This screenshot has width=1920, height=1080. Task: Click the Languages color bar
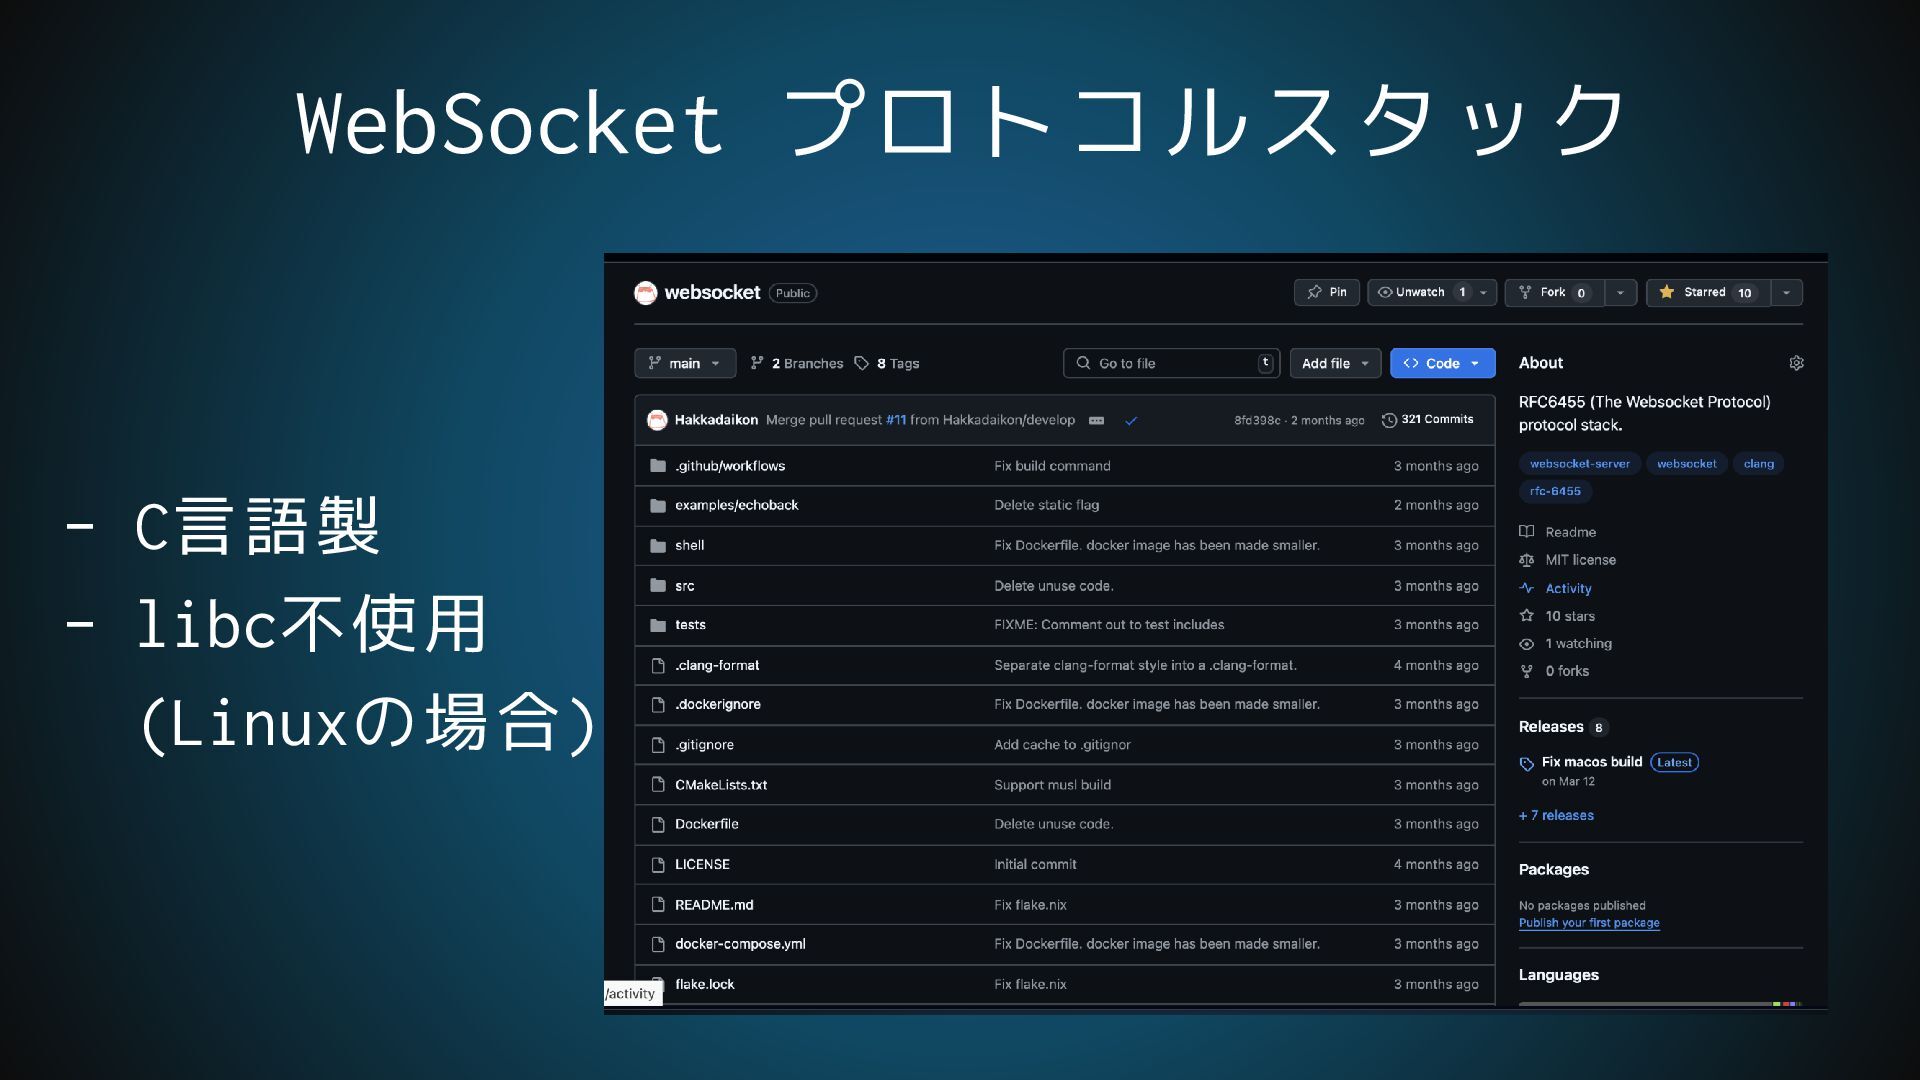point(1660,1003)
